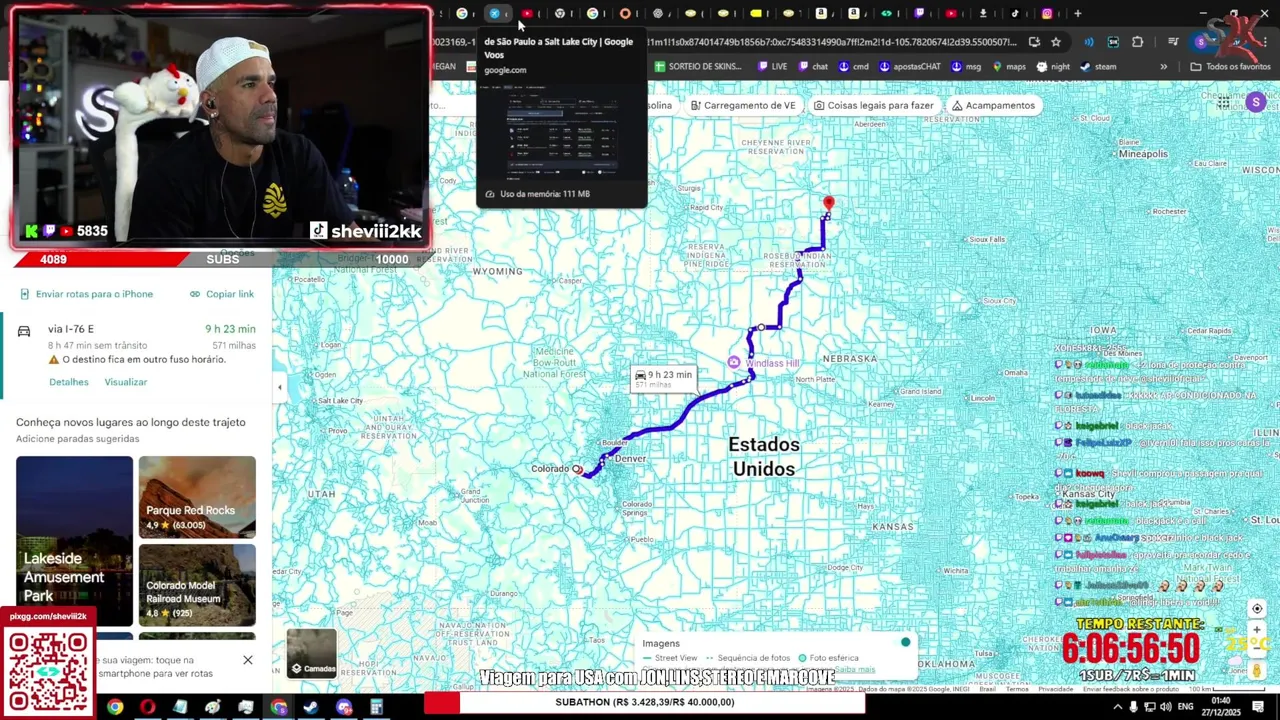Click the 9 h 23 min route label
The width and height of the screenshot is (1280, 720).
tap(663, 379)
